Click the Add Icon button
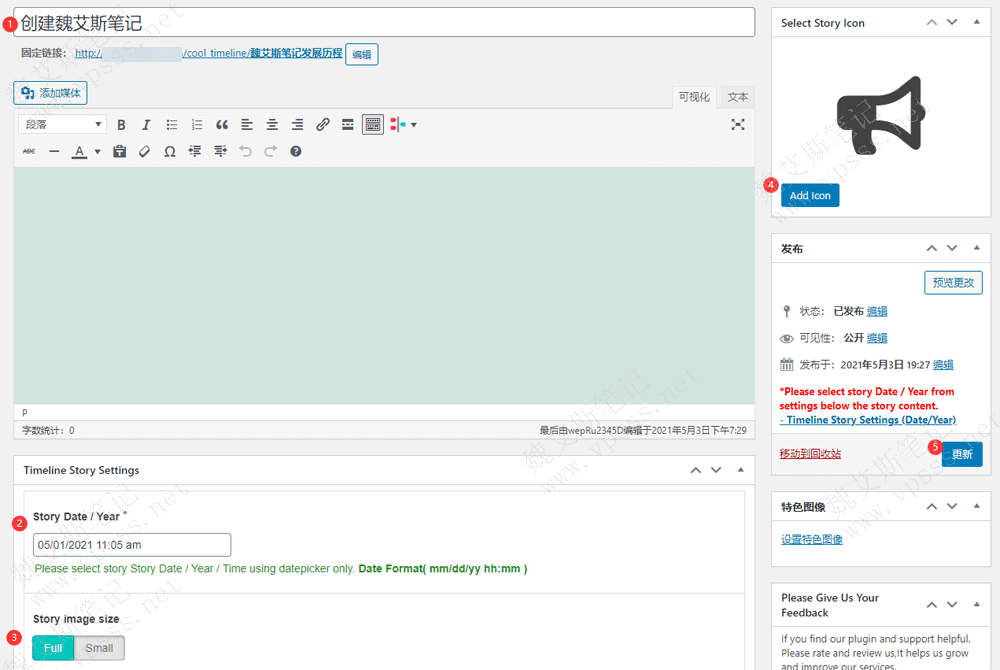The height and width of the screenshot is (670, 1000). 810,196
